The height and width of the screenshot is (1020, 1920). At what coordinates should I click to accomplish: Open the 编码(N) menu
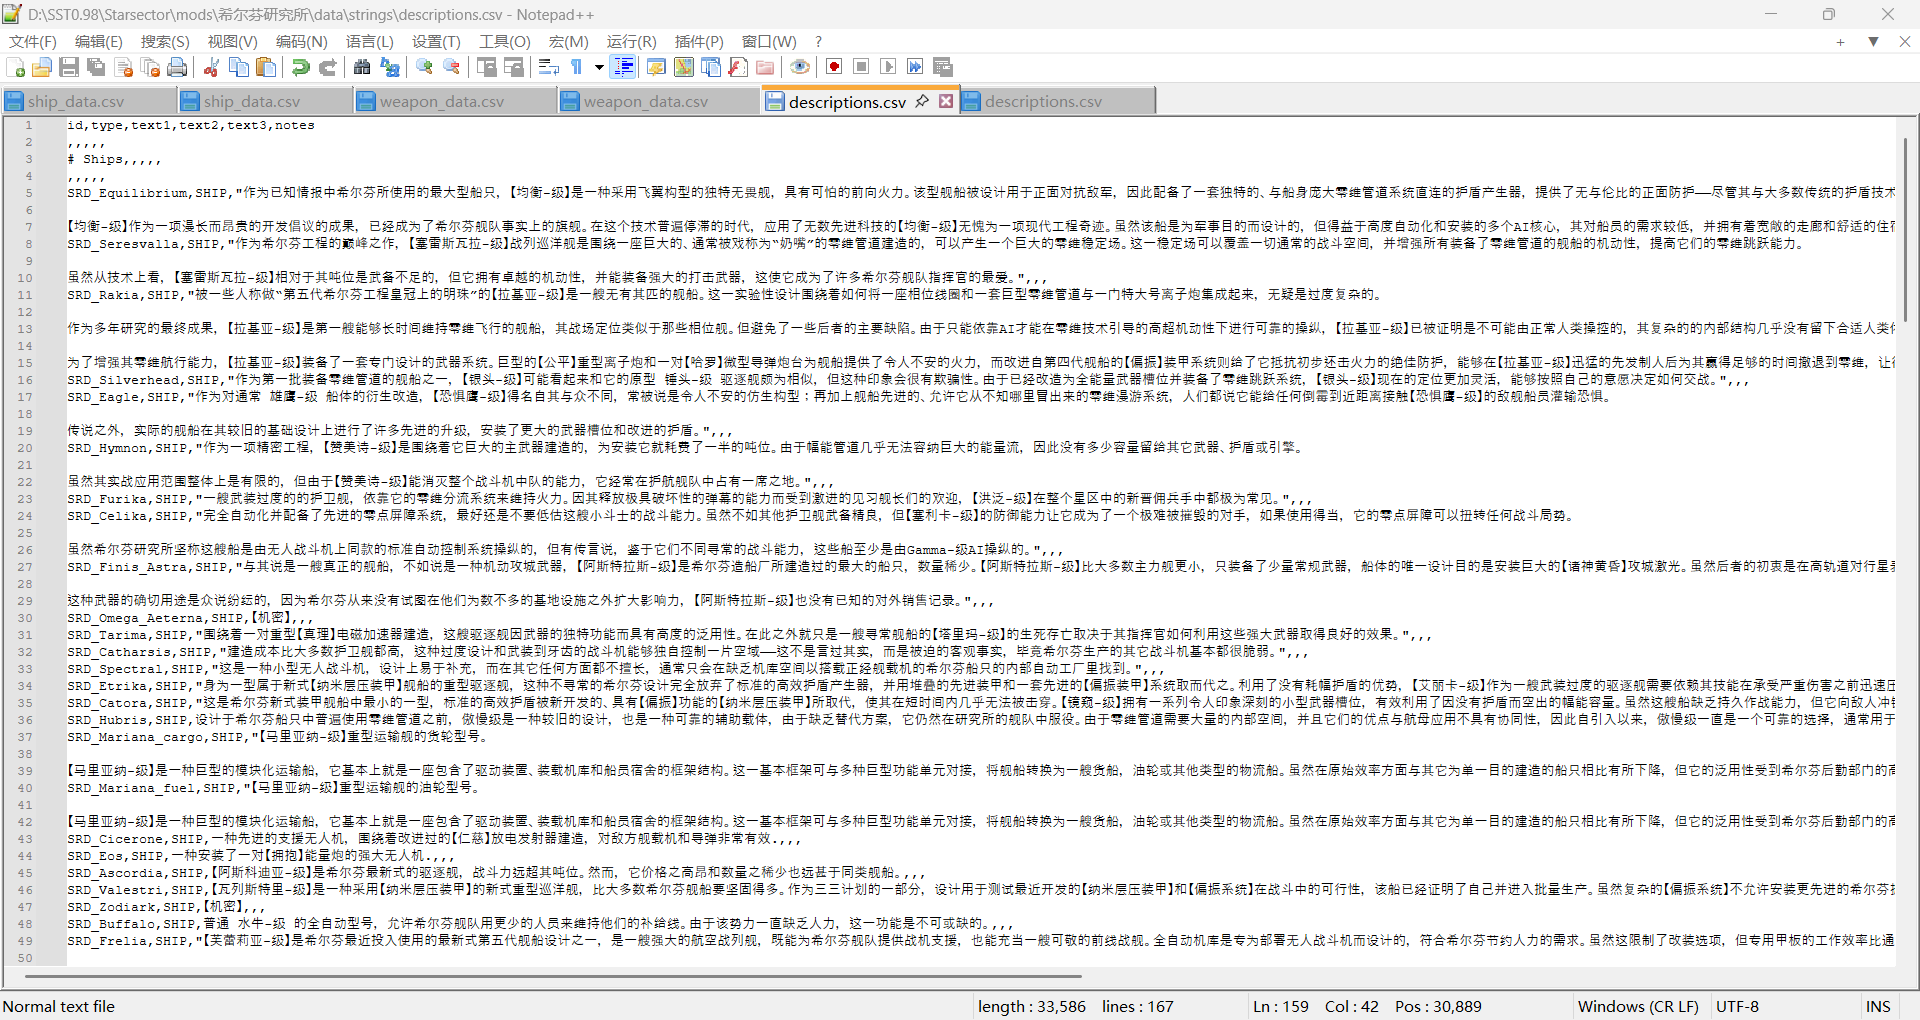[x=301, y=41]
